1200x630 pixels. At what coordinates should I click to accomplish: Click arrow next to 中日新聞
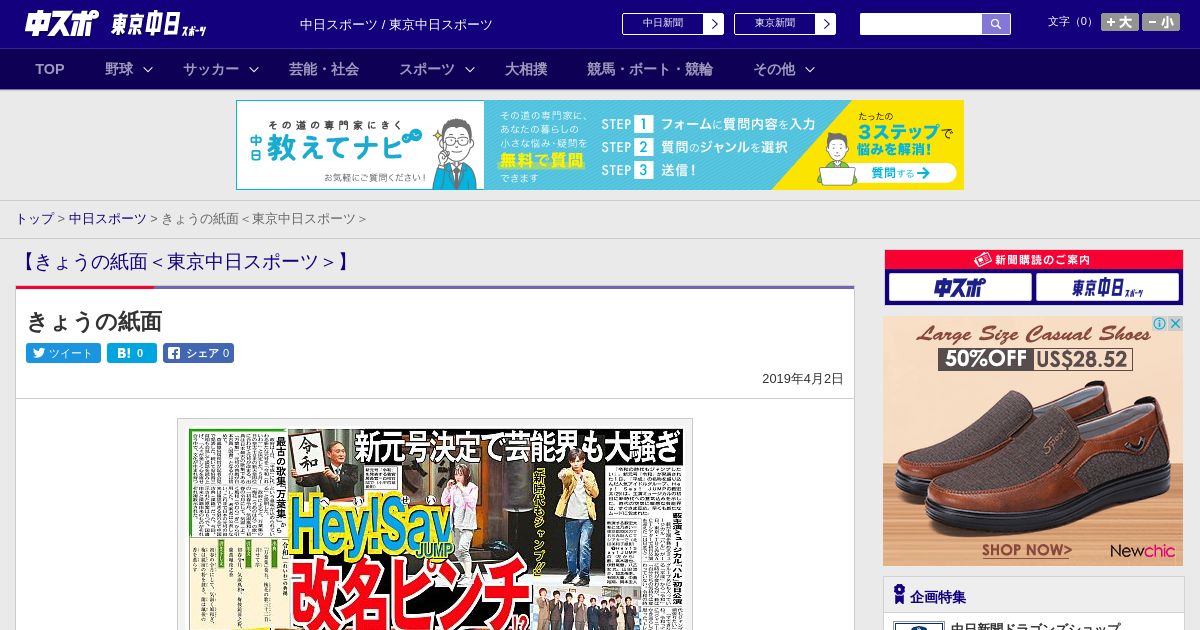[x=714, y=24]
